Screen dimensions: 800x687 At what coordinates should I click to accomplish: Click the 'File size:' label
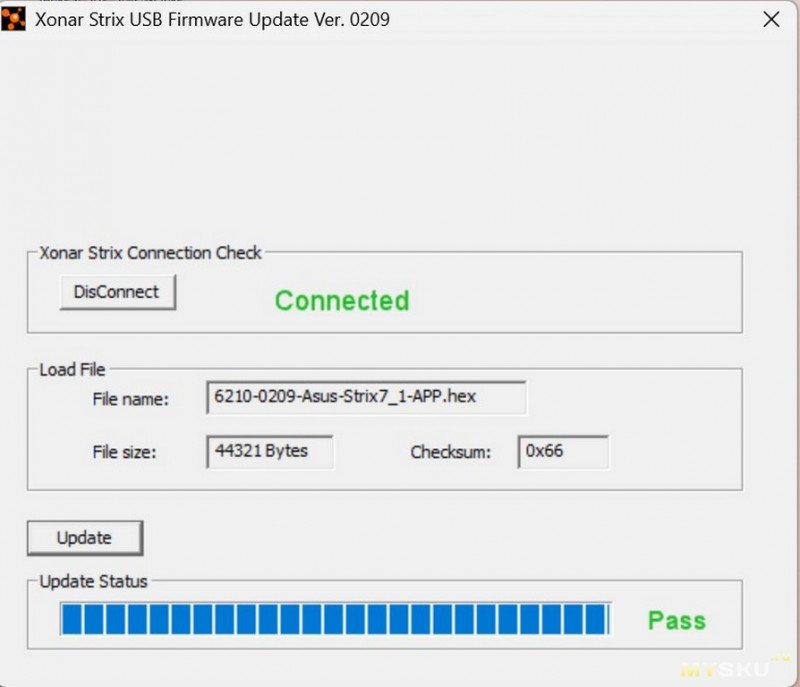pos(124,452)
